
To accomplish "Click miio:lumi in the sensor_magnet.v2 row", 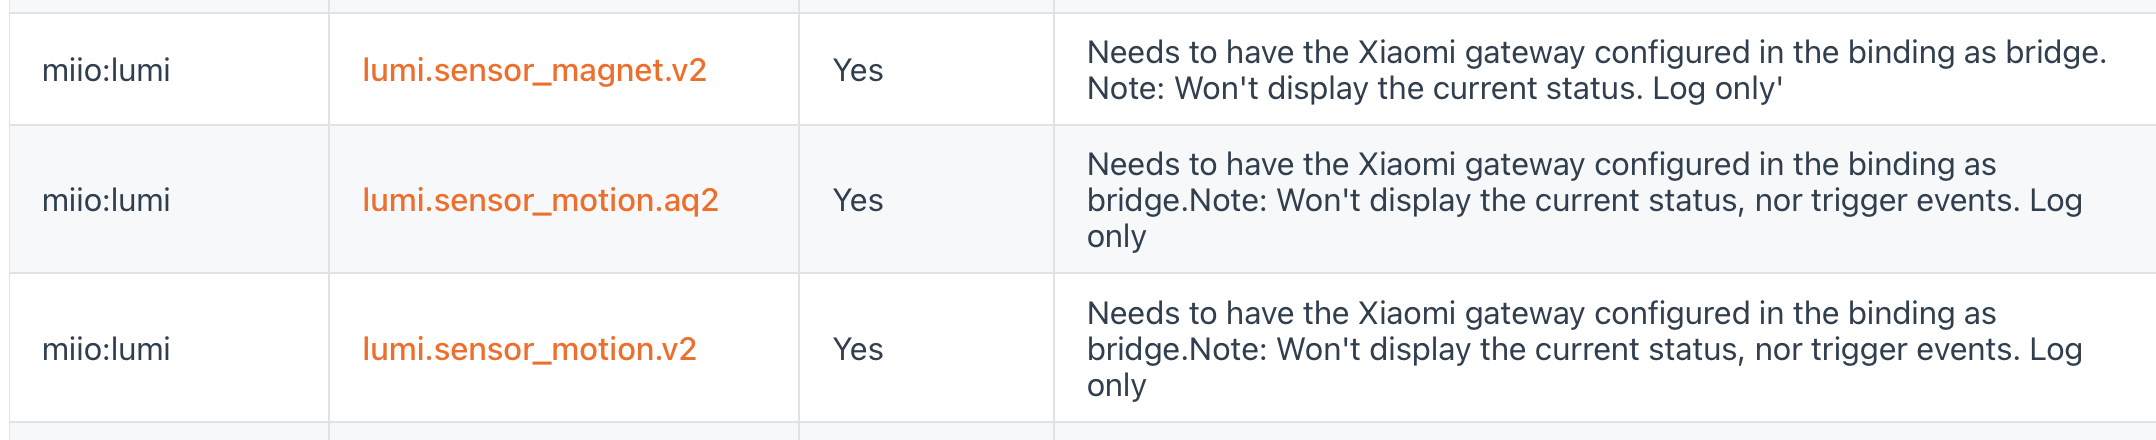I will click(106, 70).
